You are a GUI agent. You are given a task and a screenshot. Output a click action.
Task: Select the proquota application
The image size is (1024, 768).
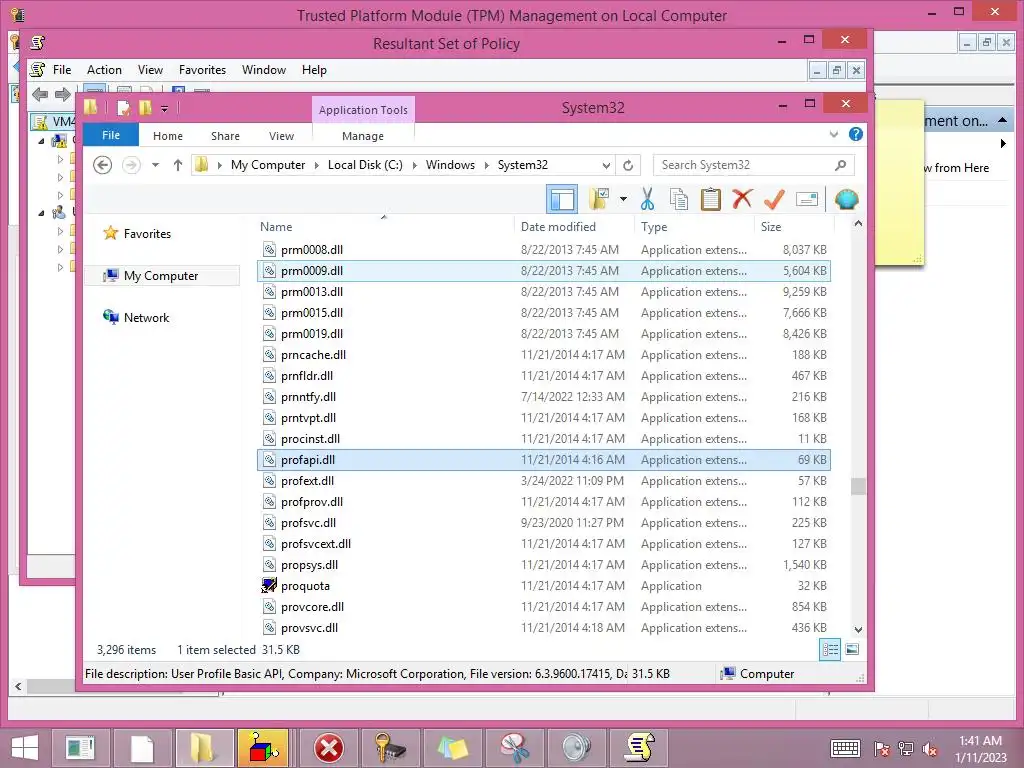(x=544, y=586)
